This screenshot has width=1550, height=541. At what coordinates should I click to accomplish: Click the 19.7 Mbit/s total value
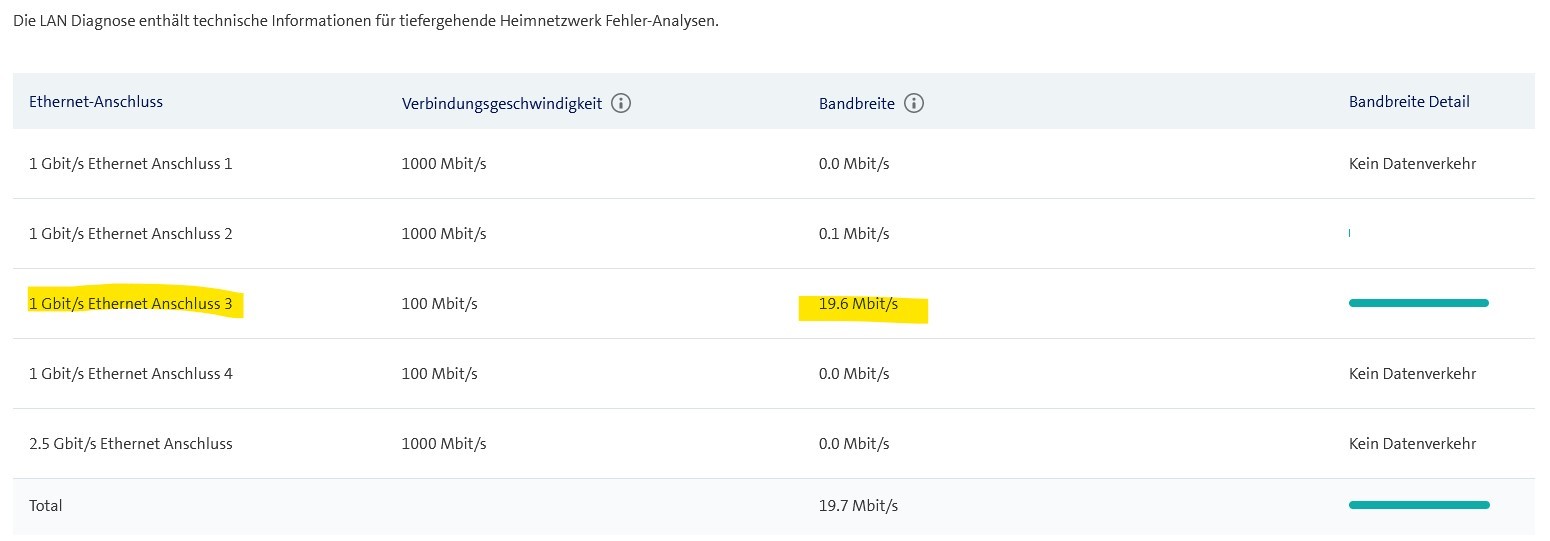858,505
